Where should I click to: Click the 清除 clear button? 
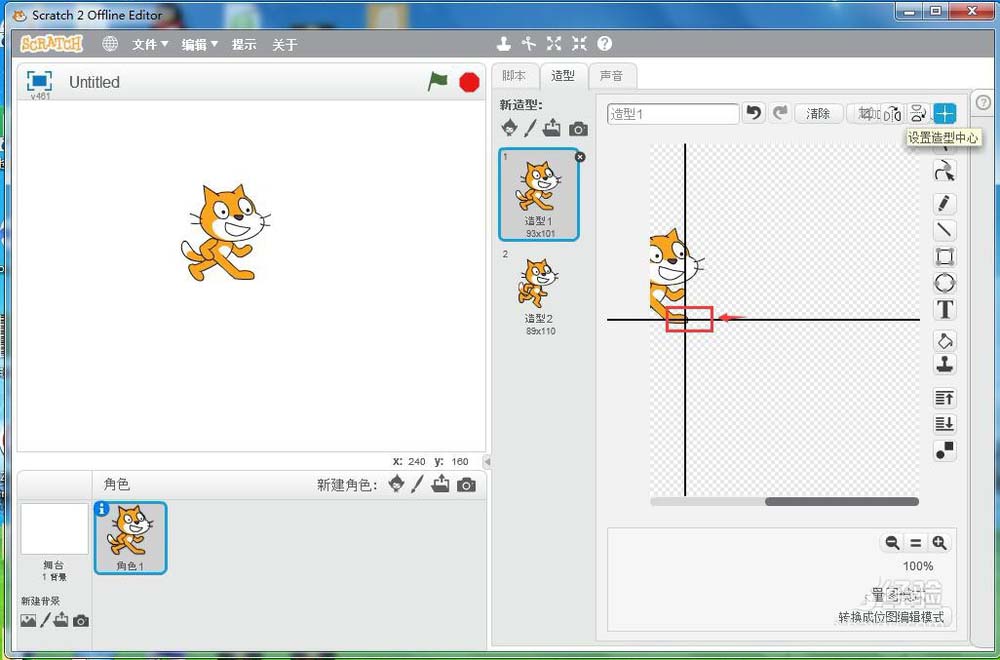pos(818,114)
